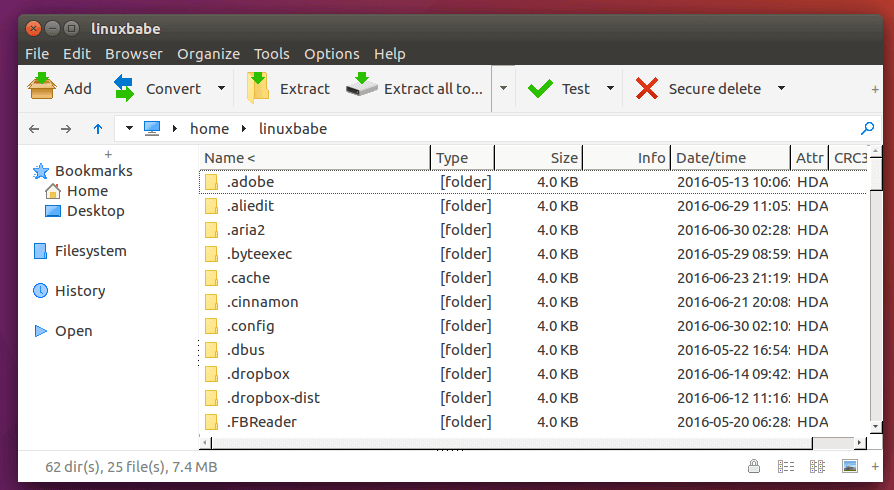
Task: Open dropdown arrow next to Convert
Action: click(221, 88)
